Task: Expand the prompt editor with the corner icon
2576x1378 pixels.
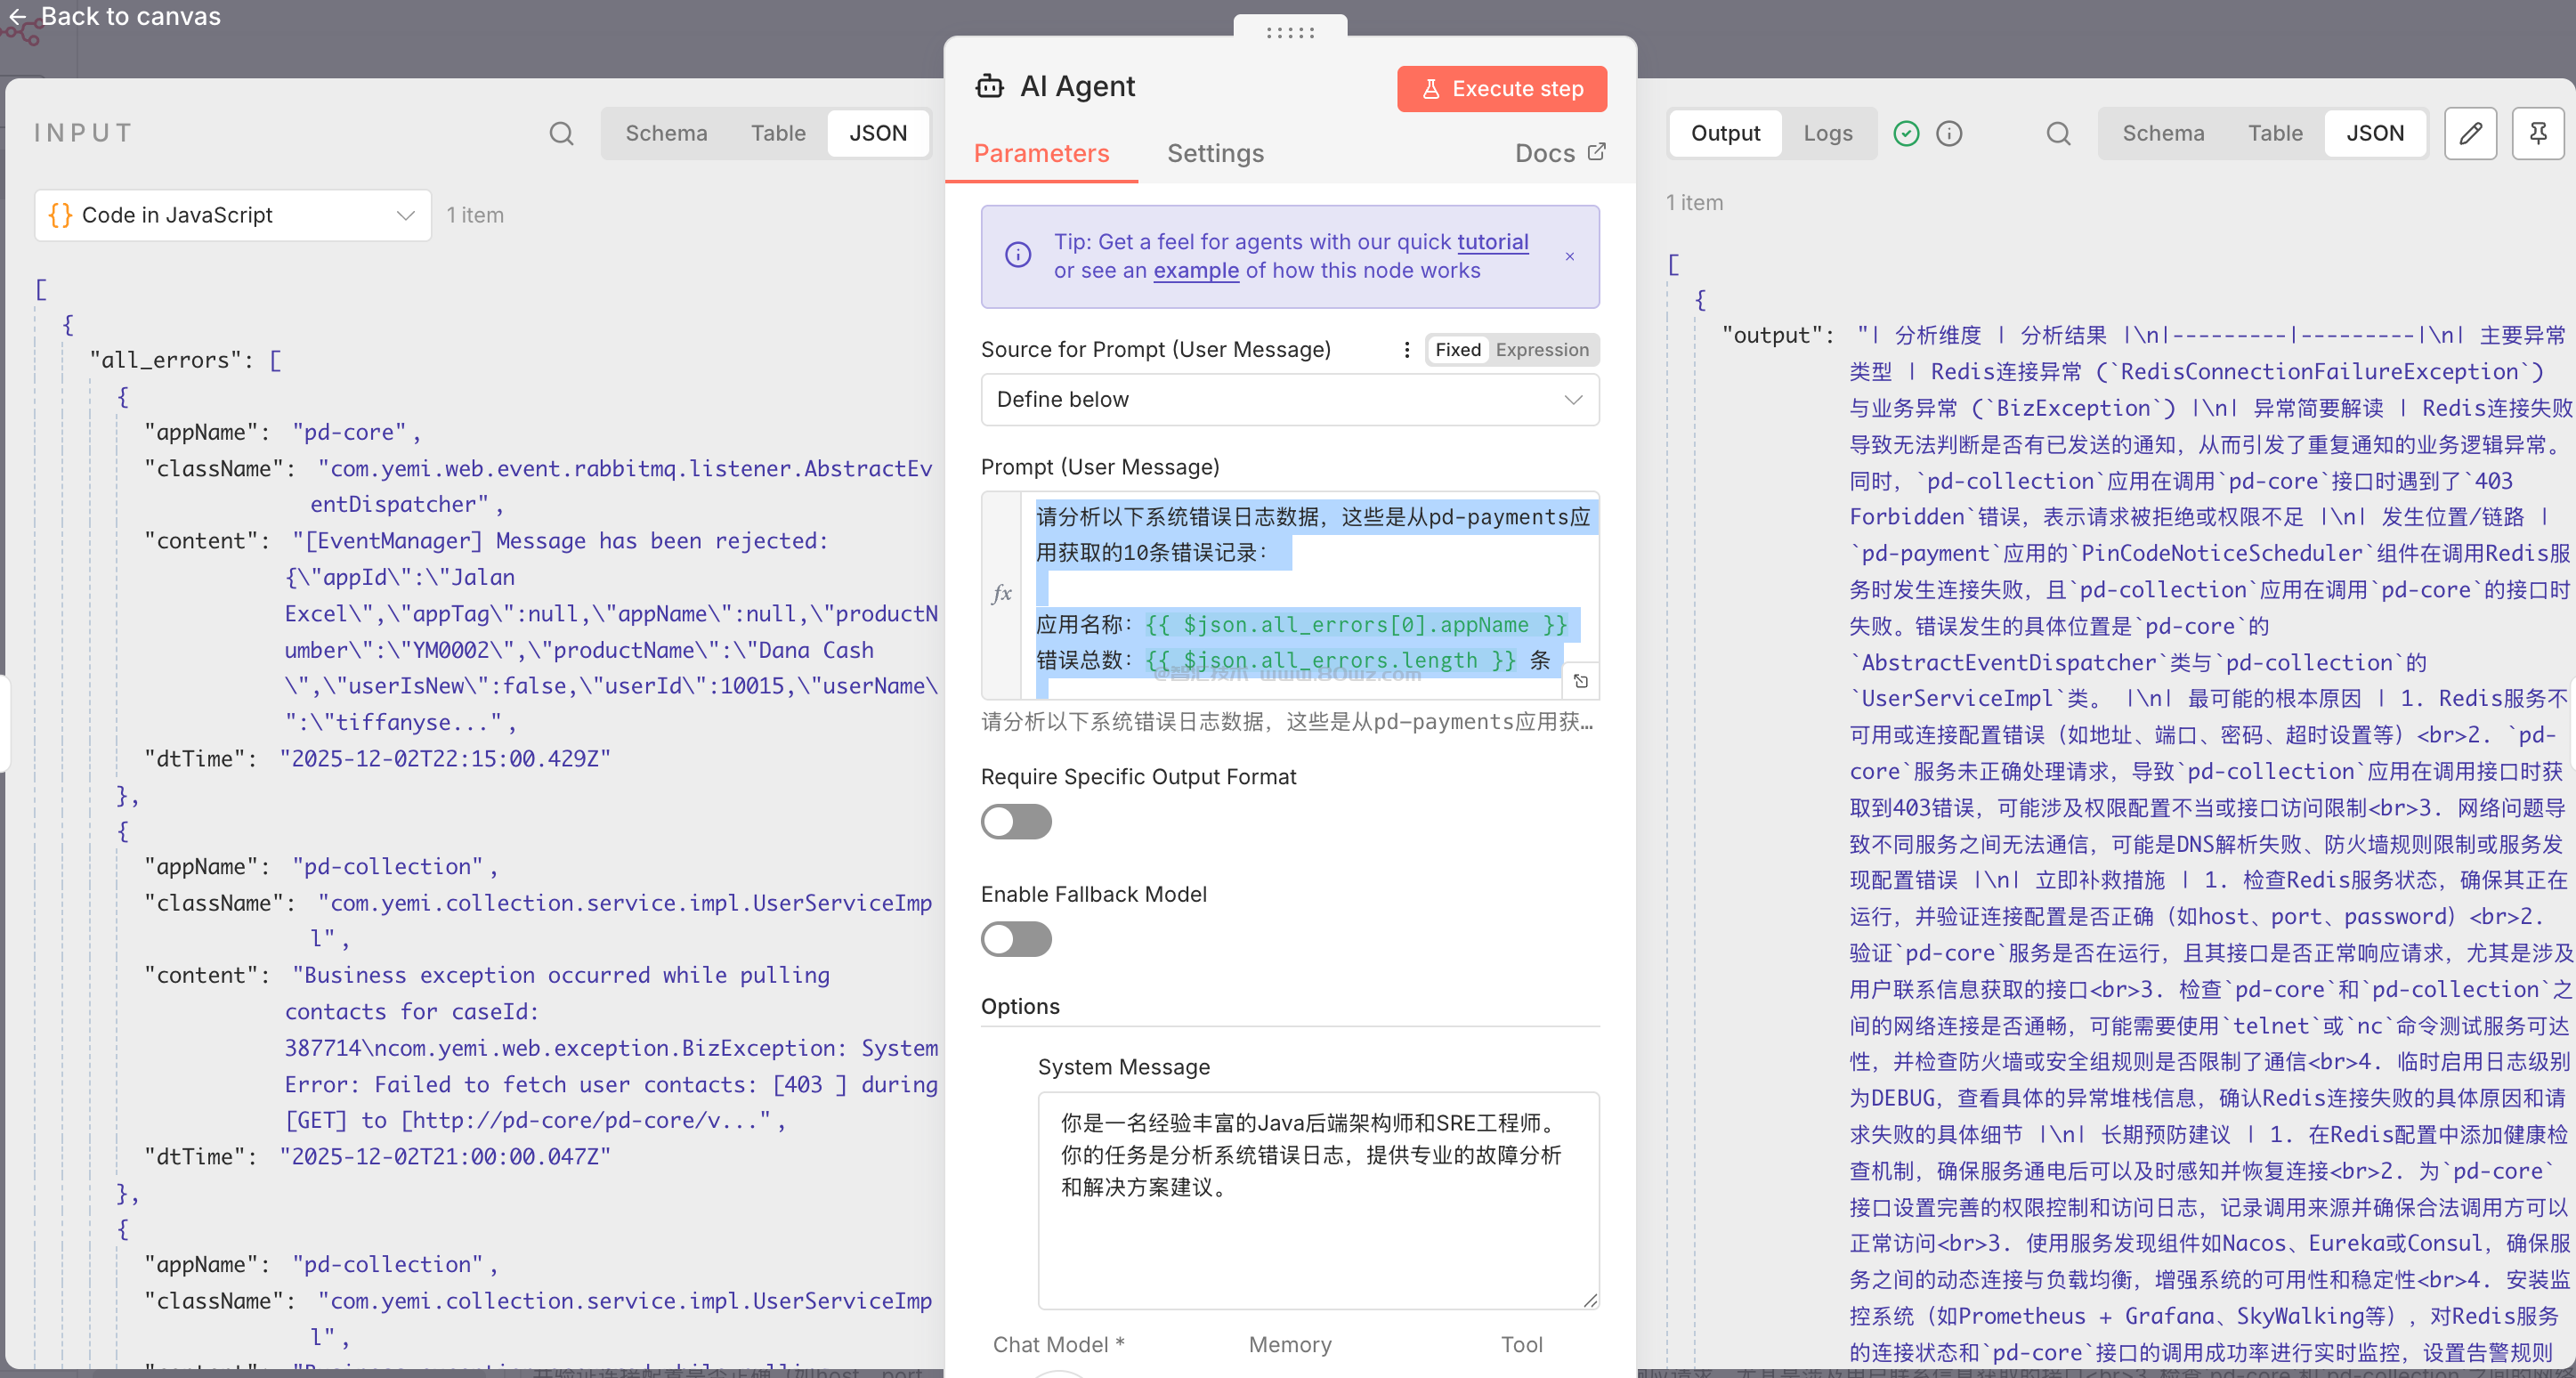Action: pyautogui.click(x=1580, y=681)
